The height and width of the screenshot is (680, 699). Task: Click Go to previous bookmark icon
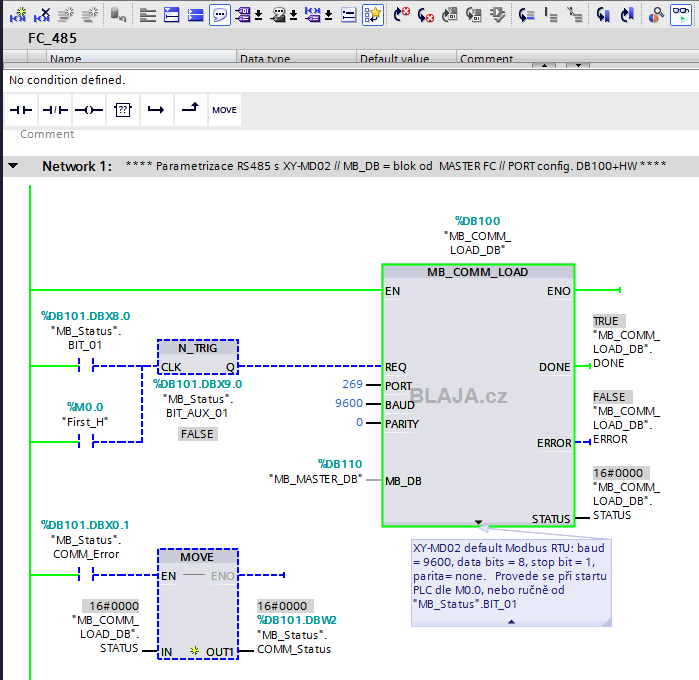(x=628, y=15)
